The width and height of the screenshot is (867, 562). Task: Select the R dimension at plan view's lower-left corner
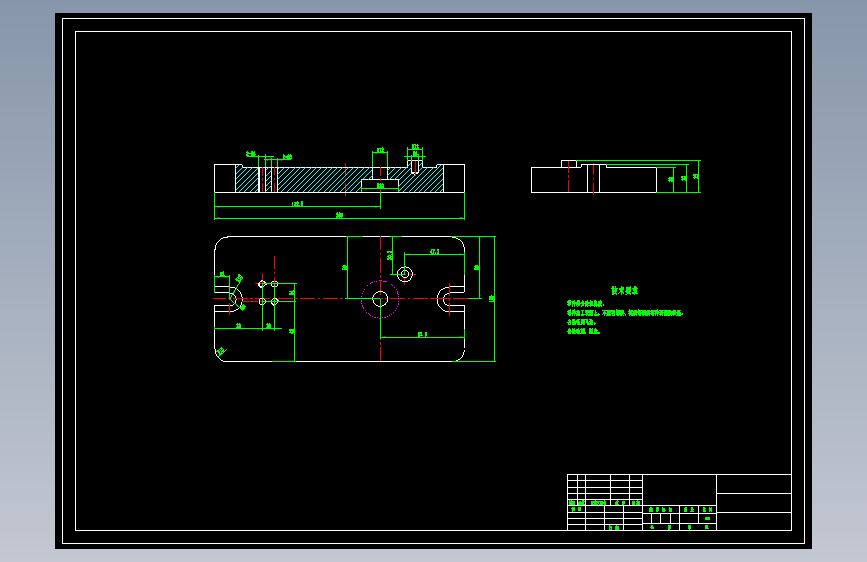[221, 351]
